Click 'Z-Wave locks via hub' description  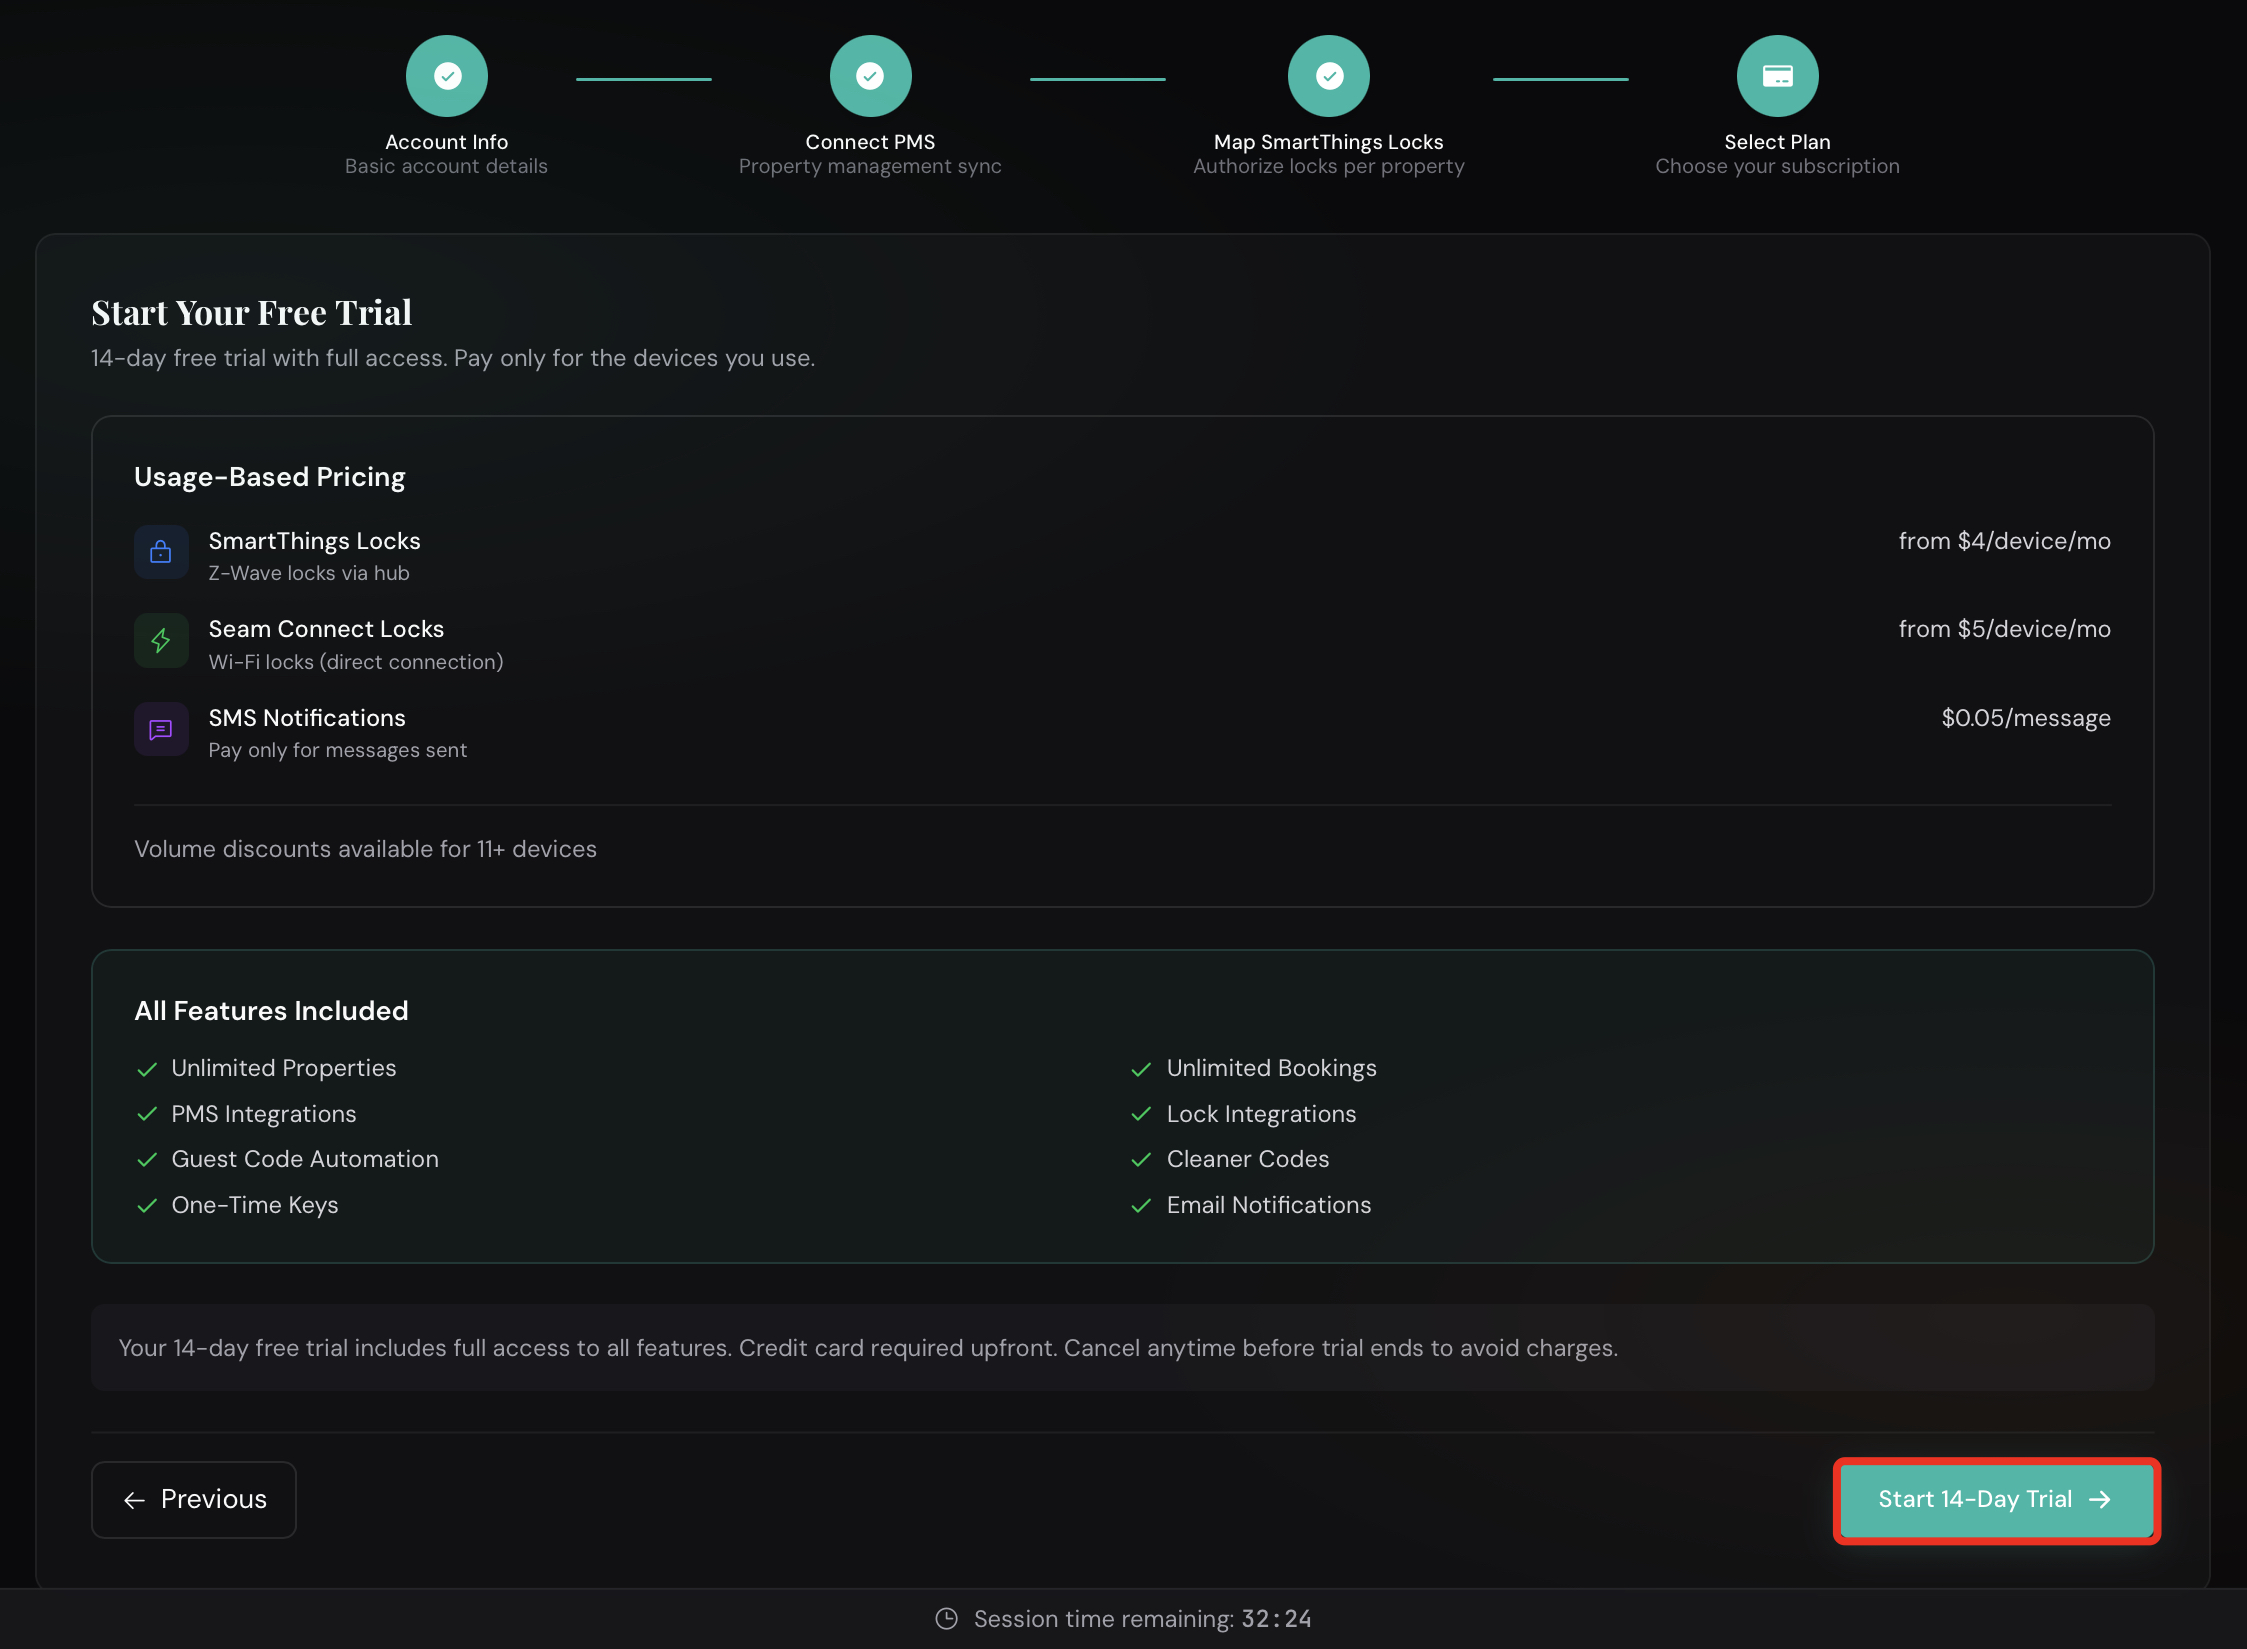pos(309,573)
